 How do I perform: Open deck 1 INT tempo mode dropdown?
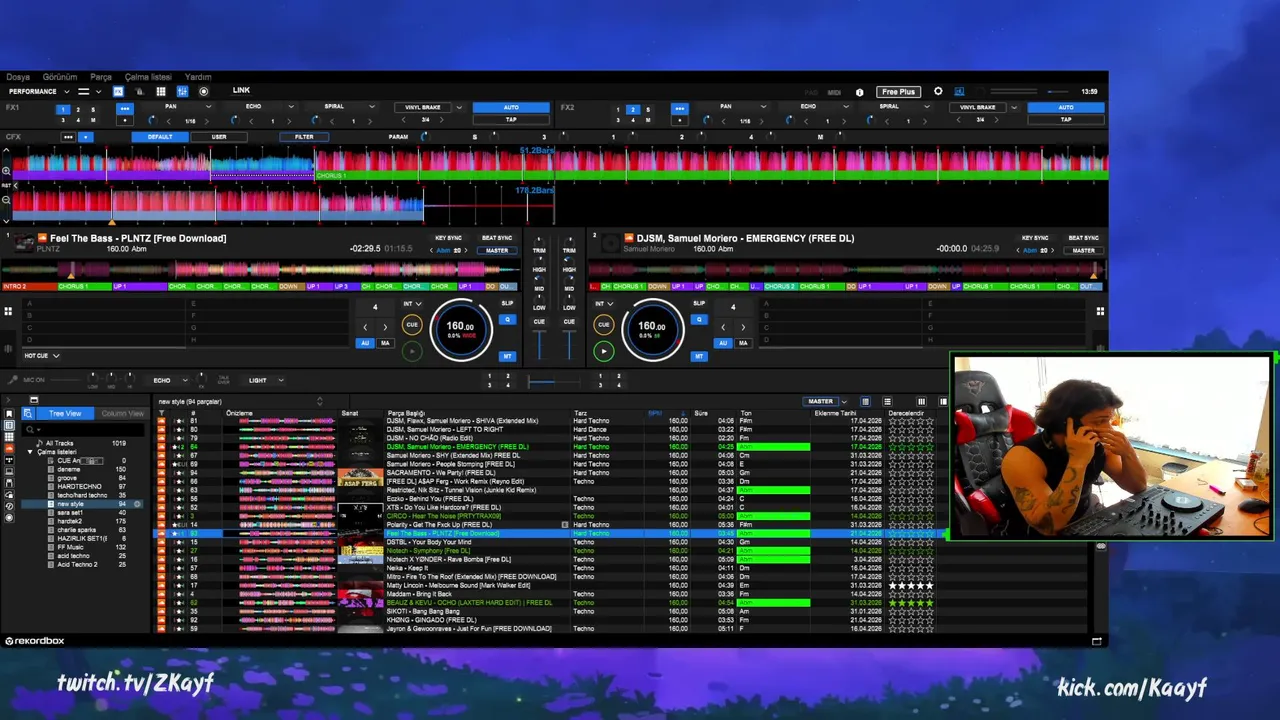[412, 303]
